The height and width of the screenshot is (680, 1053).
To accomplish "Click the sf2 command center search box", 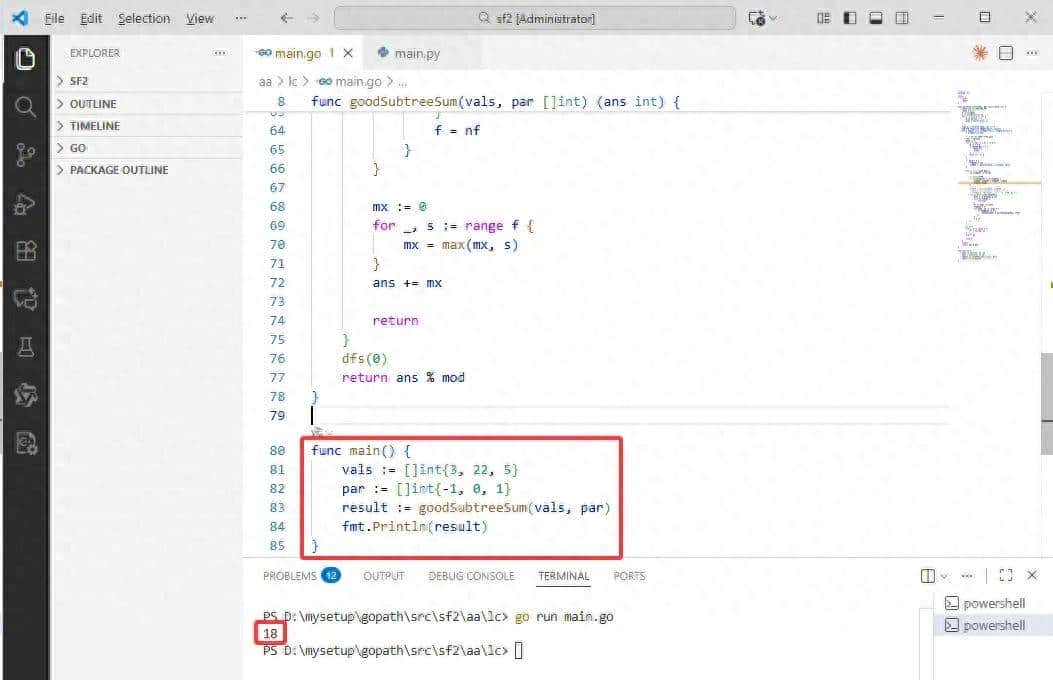I will point(535,18).
